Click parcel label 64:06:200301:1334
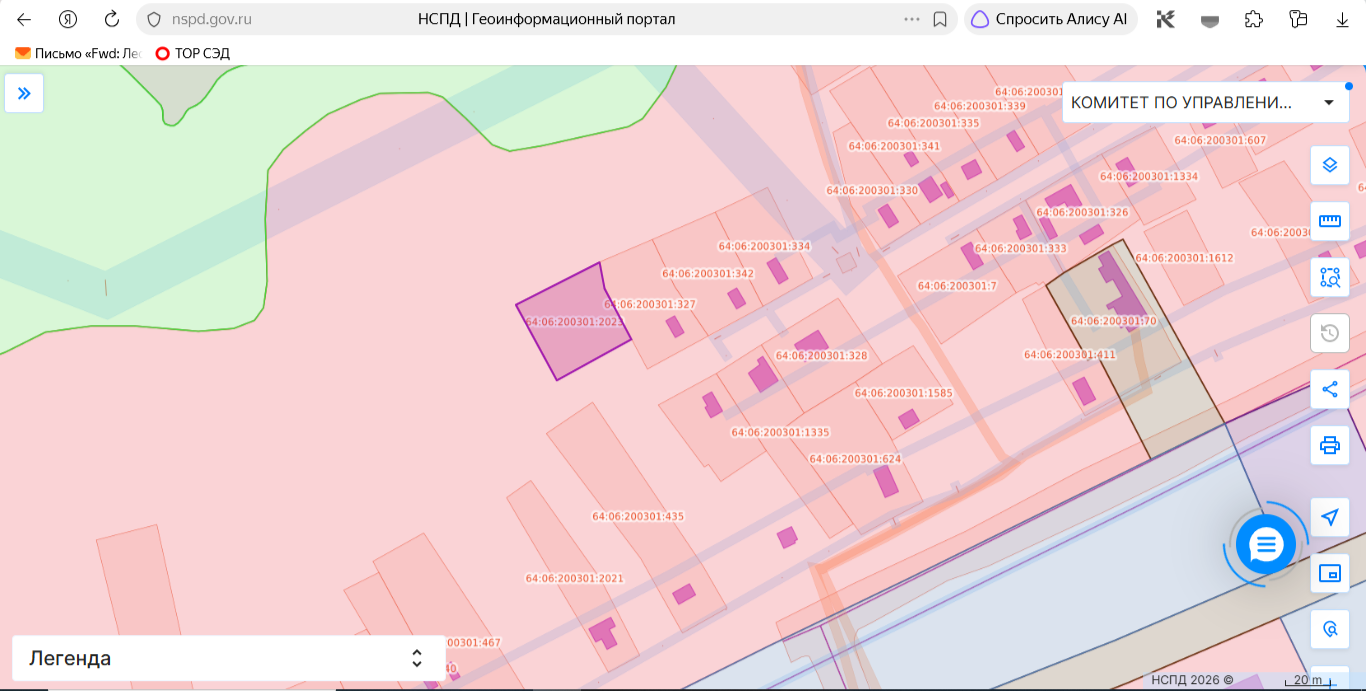1366x691 pixels. click(x=1149, y=176)
